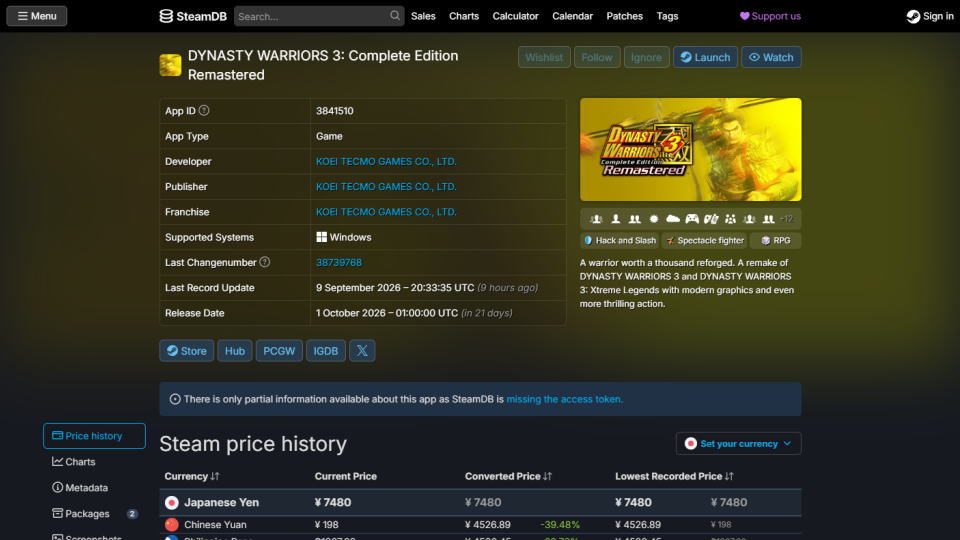Toggle the Follow button
This screenshot has height=540, width=960.
point(596,57)
